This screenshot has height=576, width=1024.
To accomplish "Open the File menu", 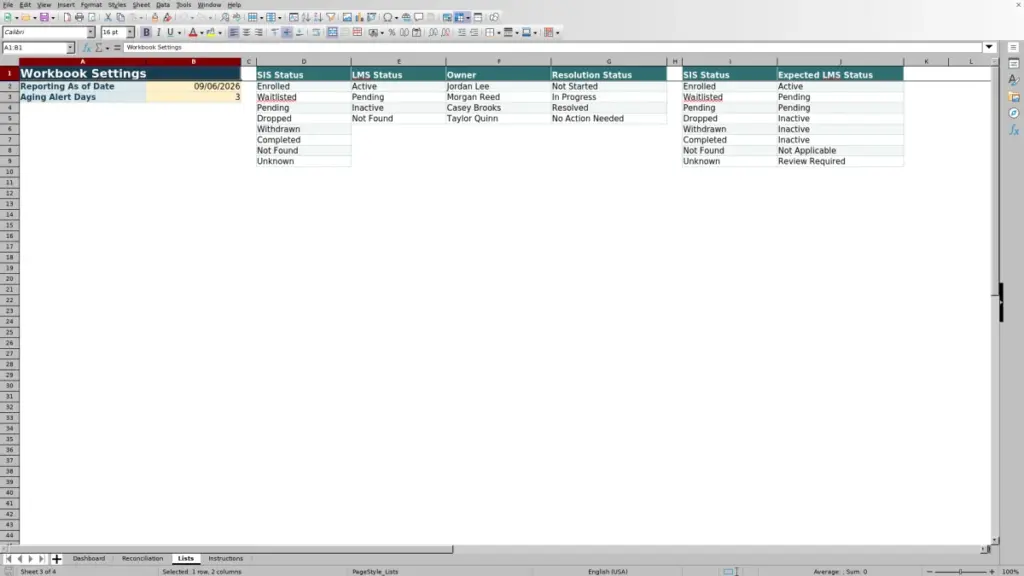I will pyautogui.click(x=8, y=5).
